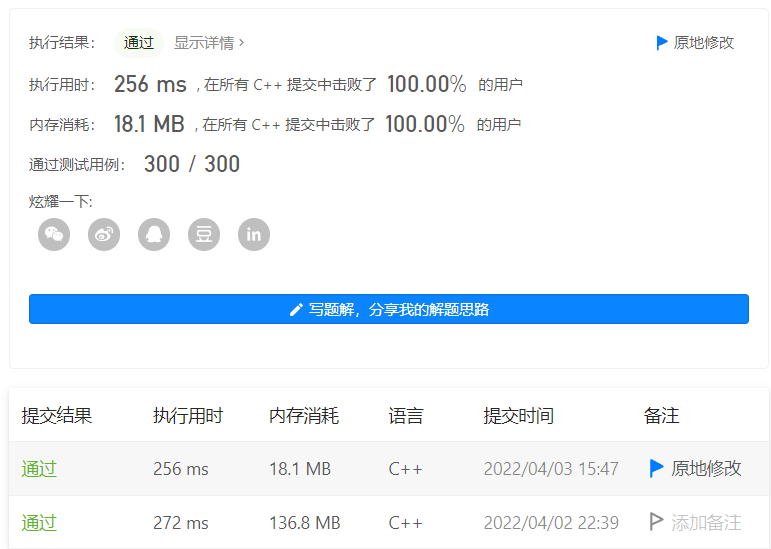
Task: Expand 显示详情 chevron arrow
Action: pyautogui.click(x=241, y=43)
